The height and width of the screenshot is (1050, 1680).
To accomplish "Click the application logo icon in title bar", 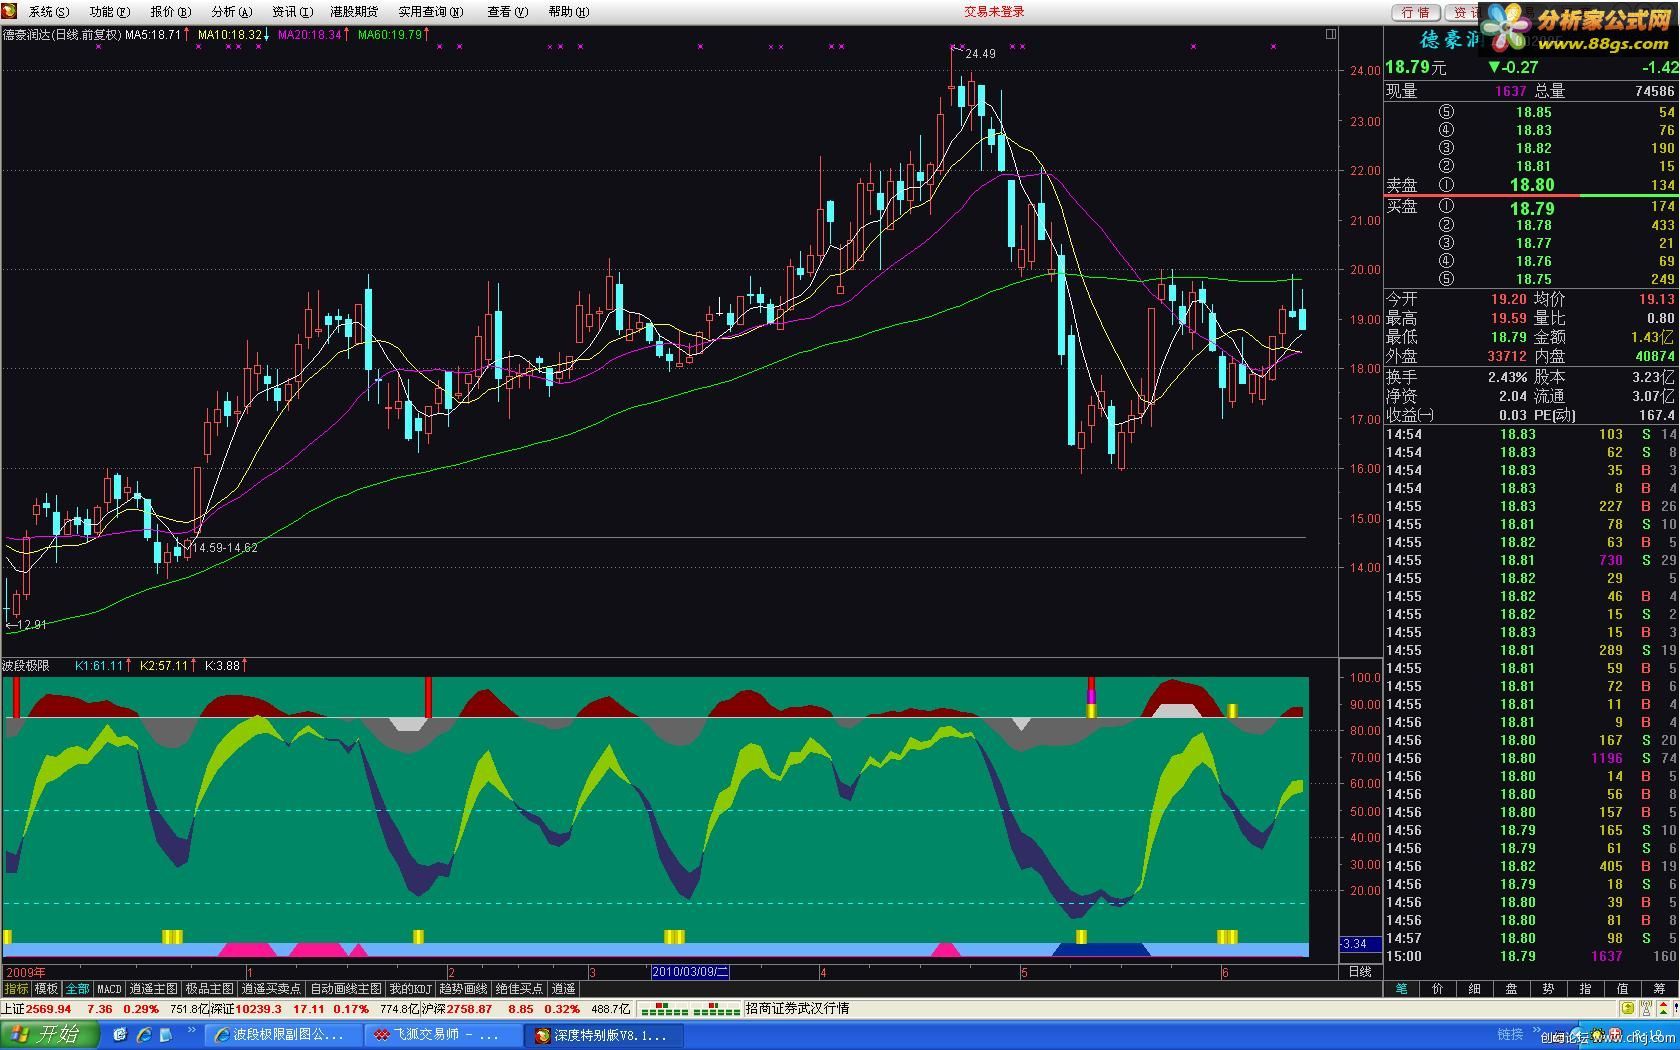I will (x=9, y=11).
